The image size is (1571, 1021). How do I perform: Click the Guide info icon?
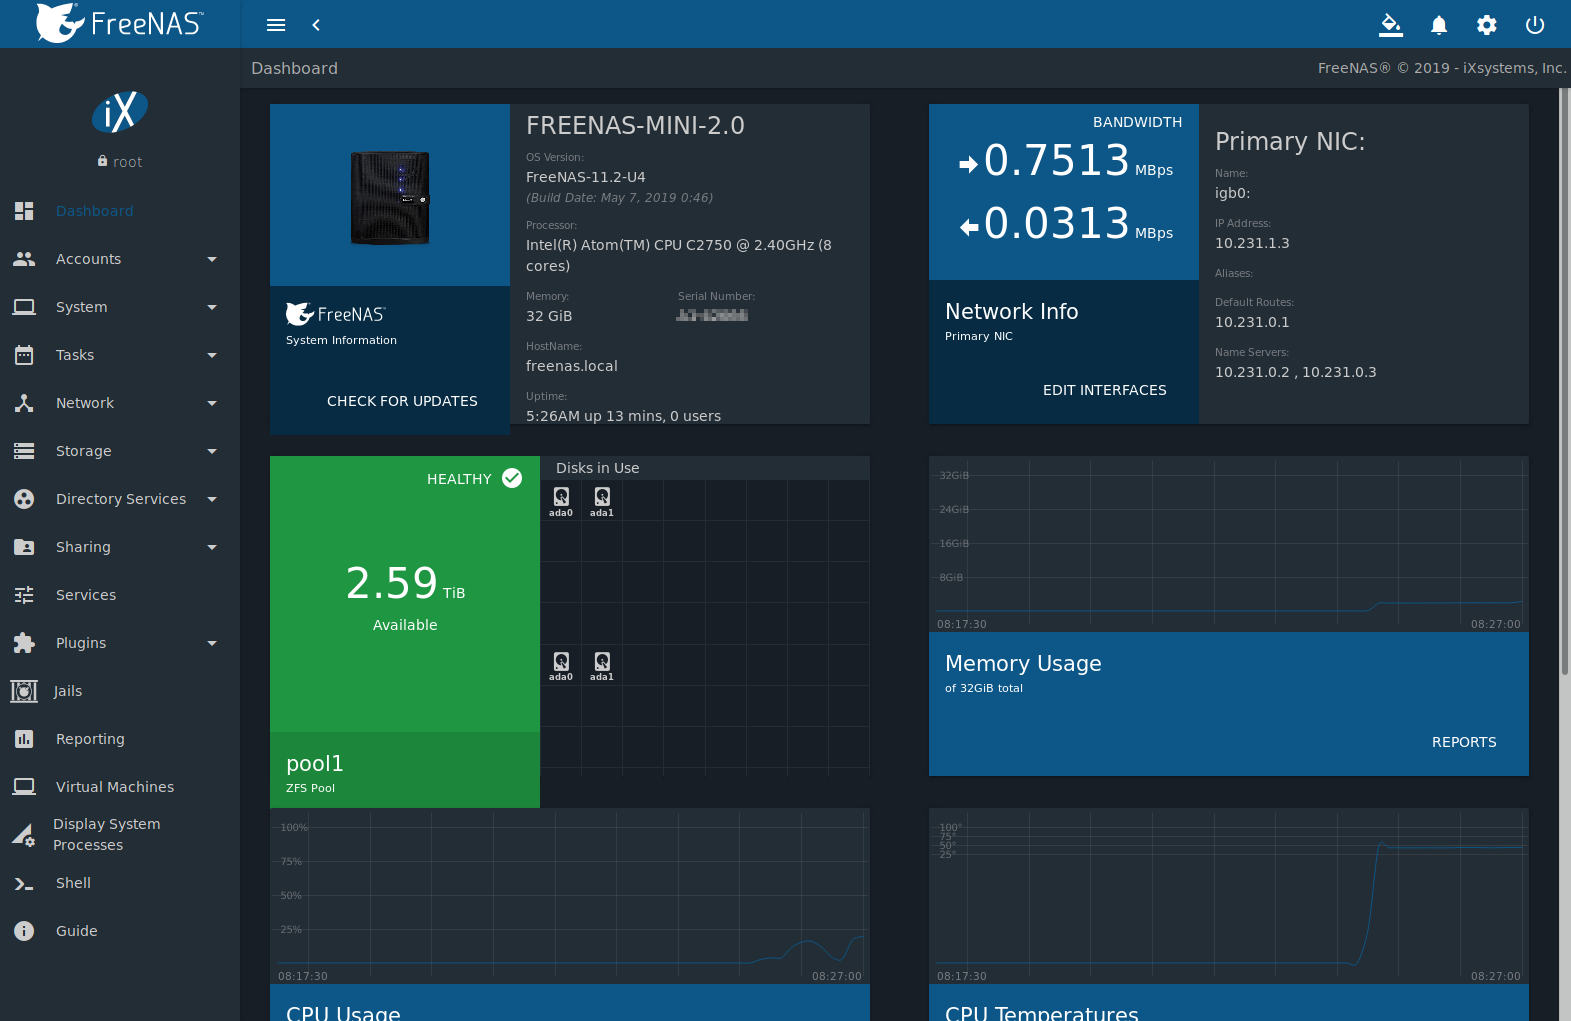[x=24, y=931]
